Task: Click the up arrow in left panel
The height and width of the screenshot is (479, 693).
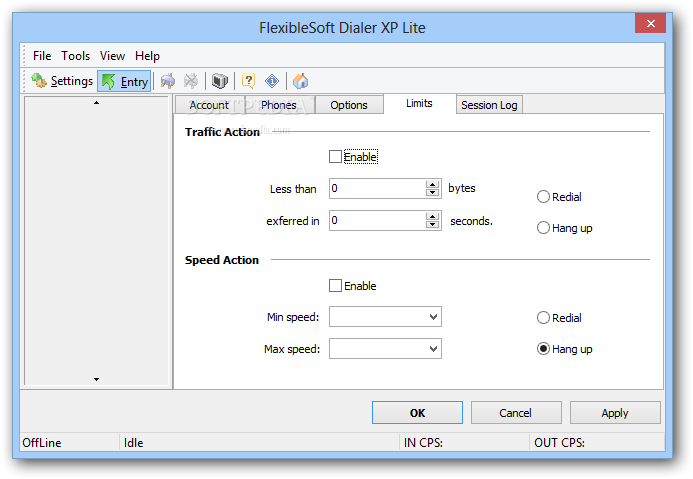Action: pyautogui.click(x=96, y=103)
